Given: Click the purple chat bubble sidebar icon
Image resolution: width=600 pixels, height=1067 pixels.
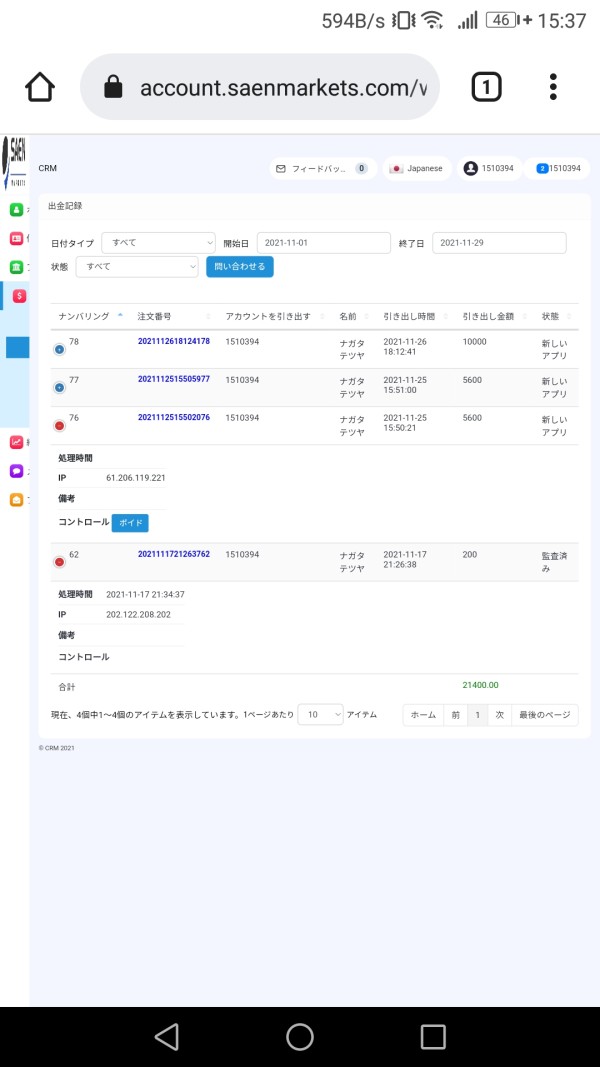Looking at the screenshot, I should (x=16, y=471).
